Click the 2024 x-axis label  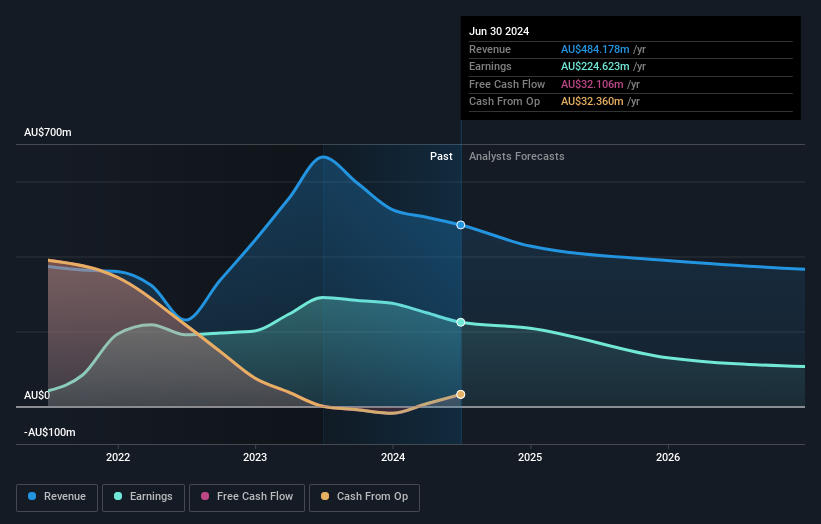[393, 457]
